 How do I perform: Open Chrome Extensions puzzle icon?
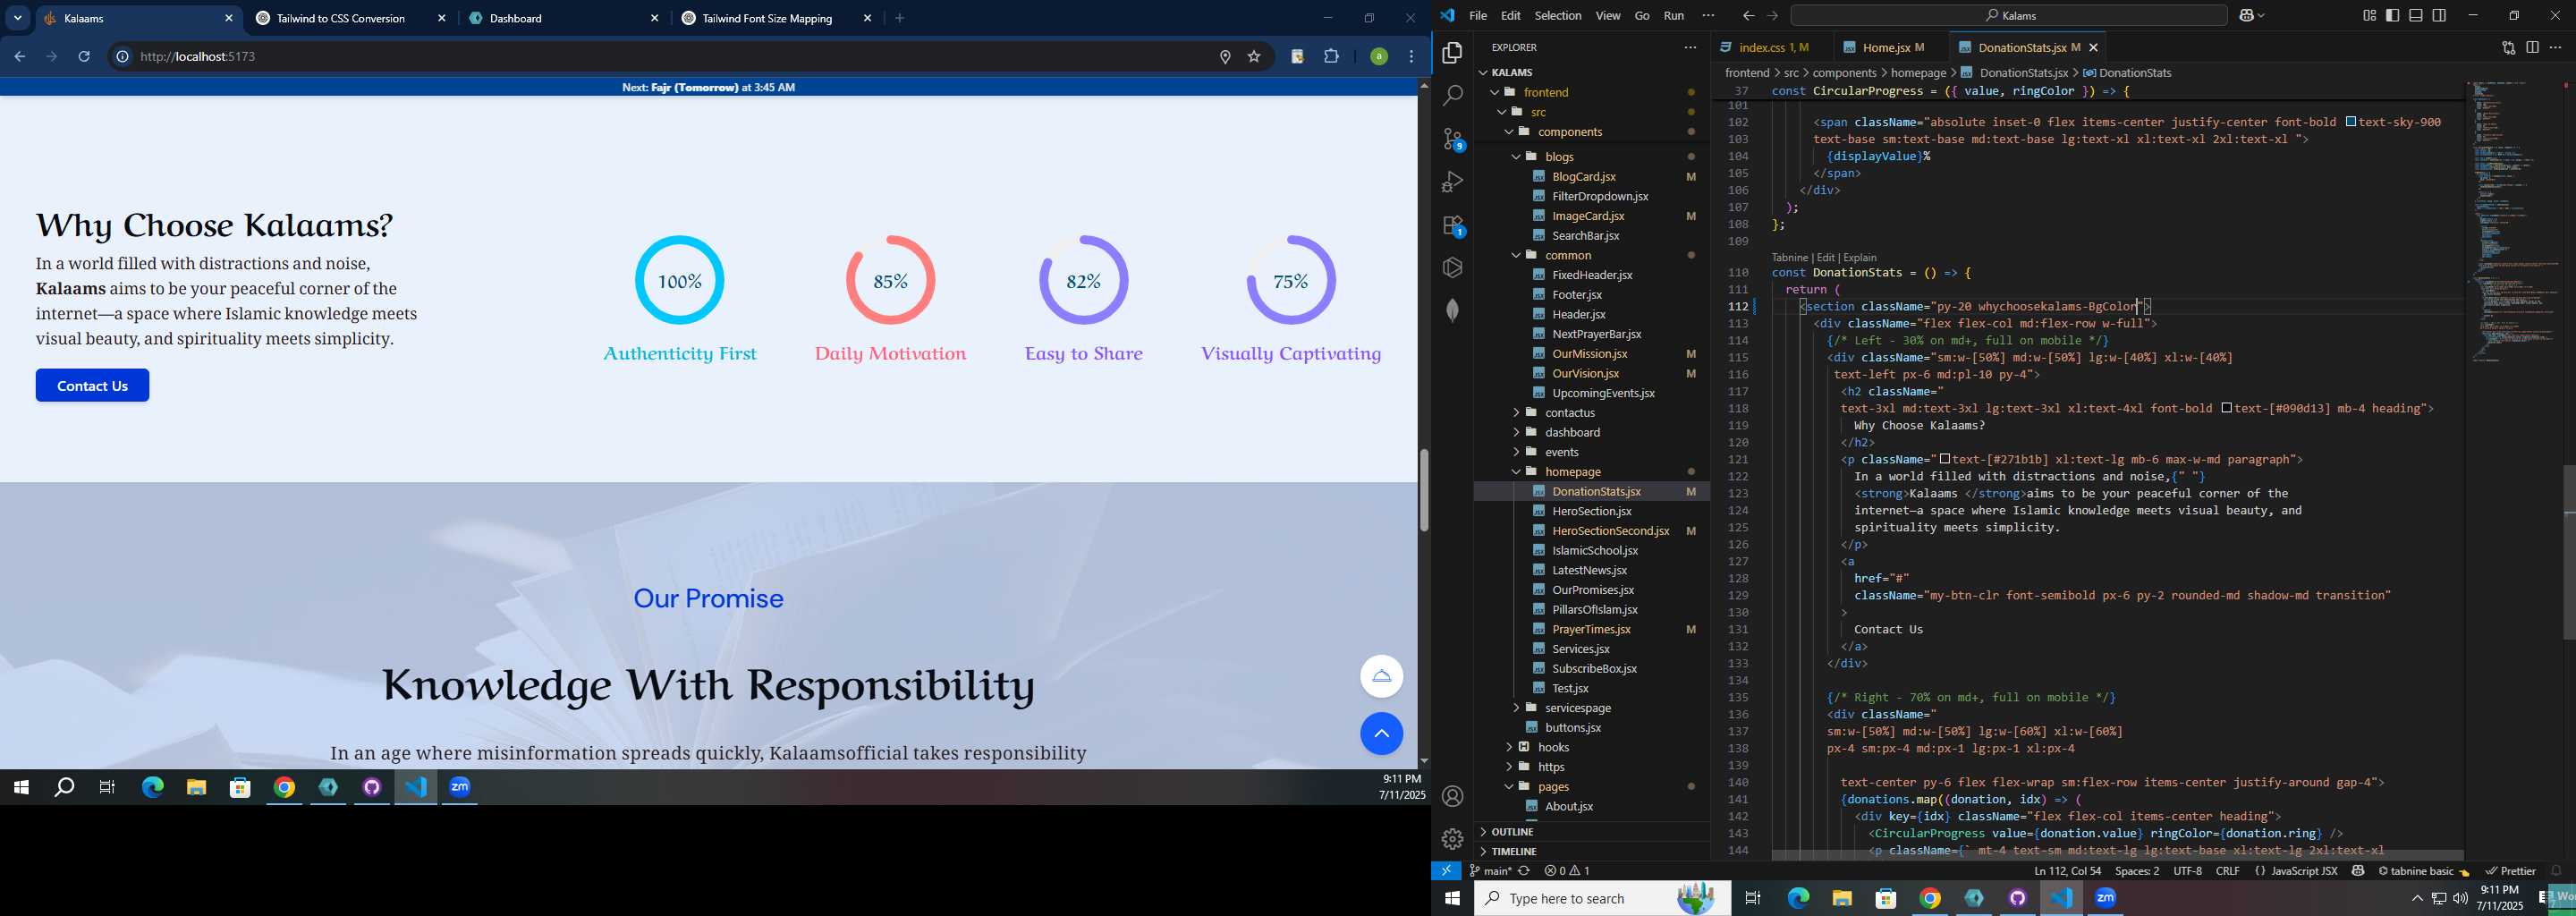[x=1331, y=57]
